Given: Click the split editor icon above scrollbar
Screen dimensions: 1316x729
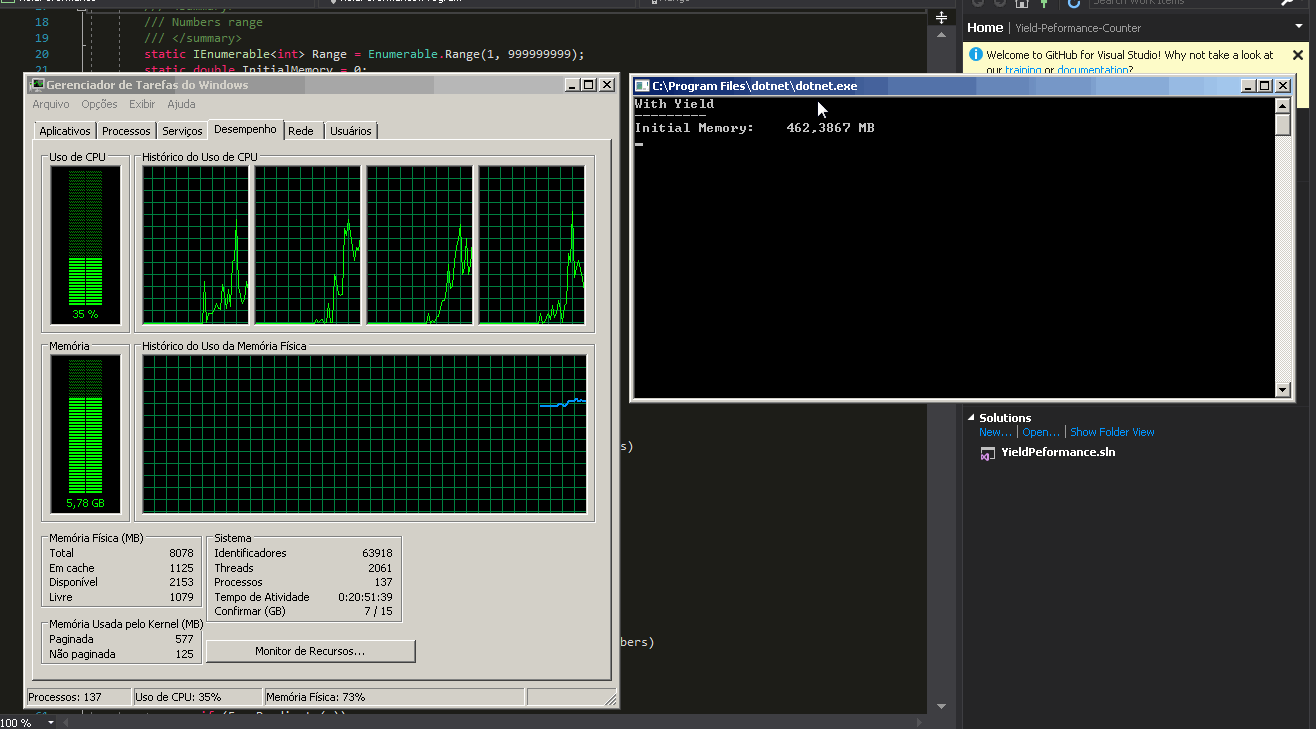Looking at the screenshot, I should point(941,18).
